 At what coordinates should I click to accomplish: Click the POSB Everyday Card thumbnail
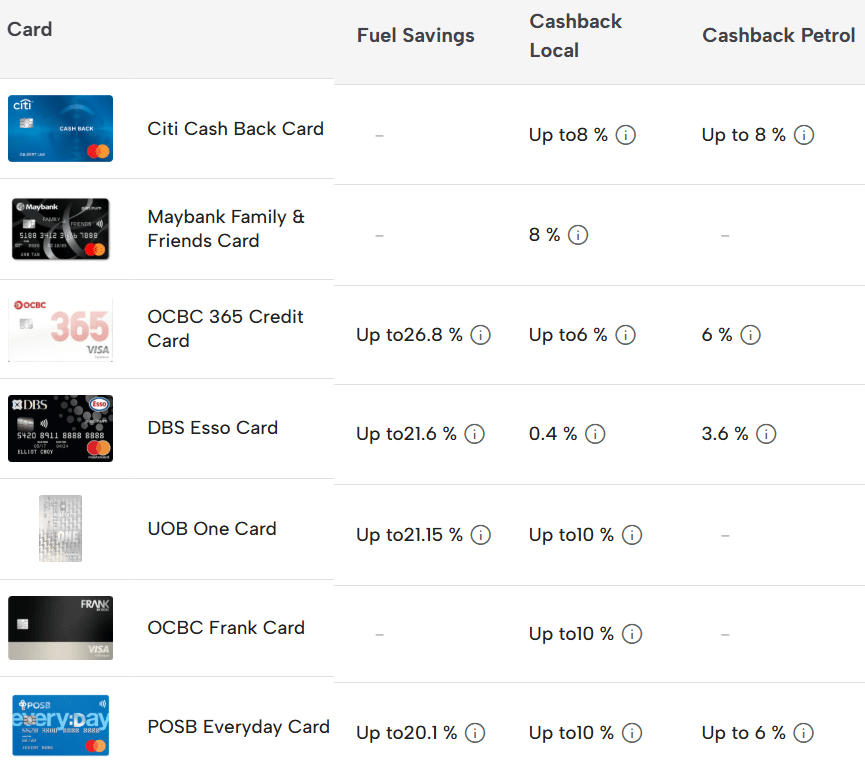pos(60,726)
